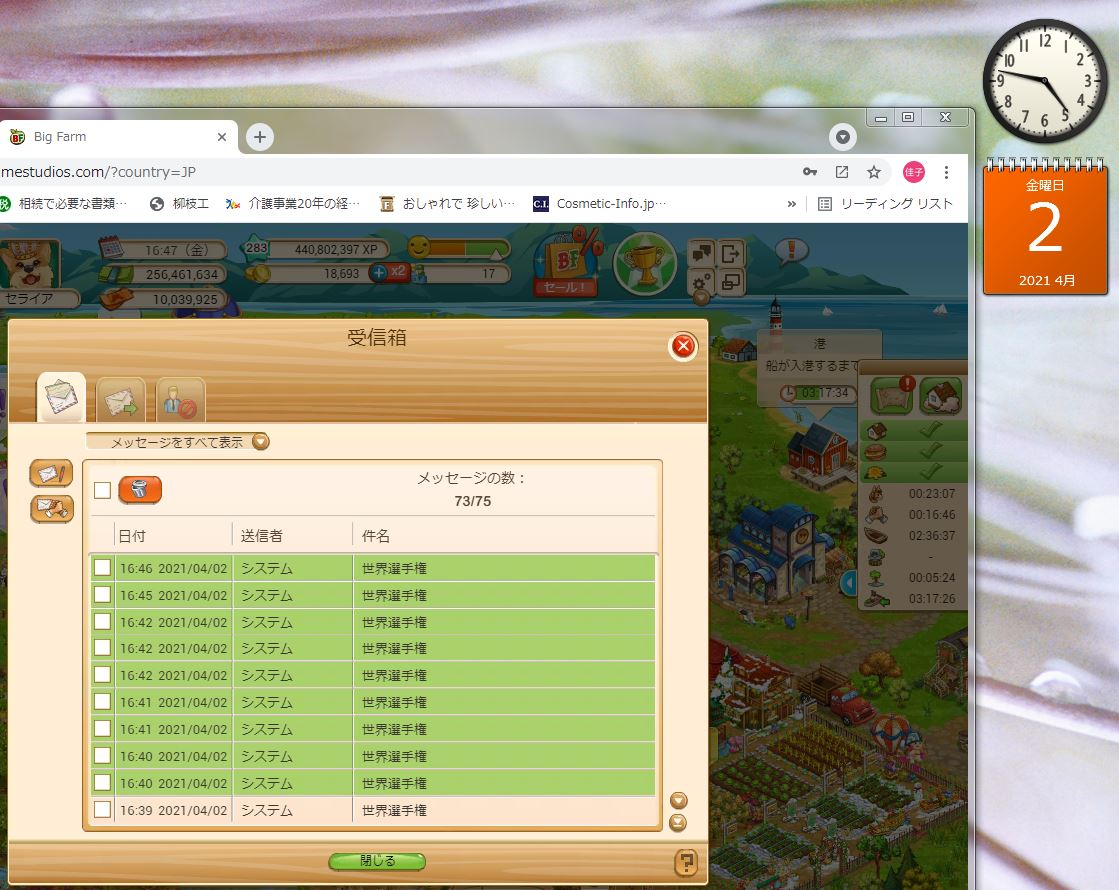Open the pink Chrome profile avatar

(913, 172)
